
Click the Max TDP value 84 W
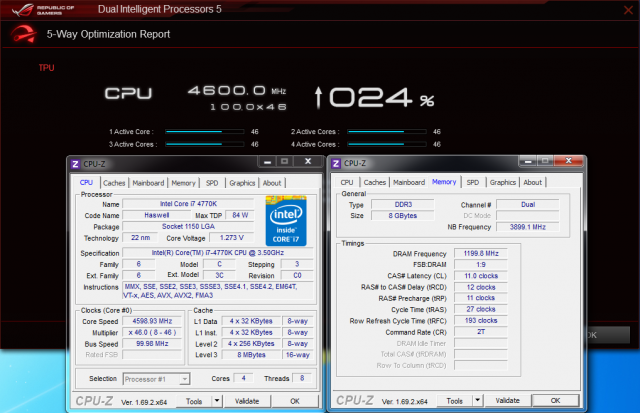pyautogui.click(x=240, y=215)
